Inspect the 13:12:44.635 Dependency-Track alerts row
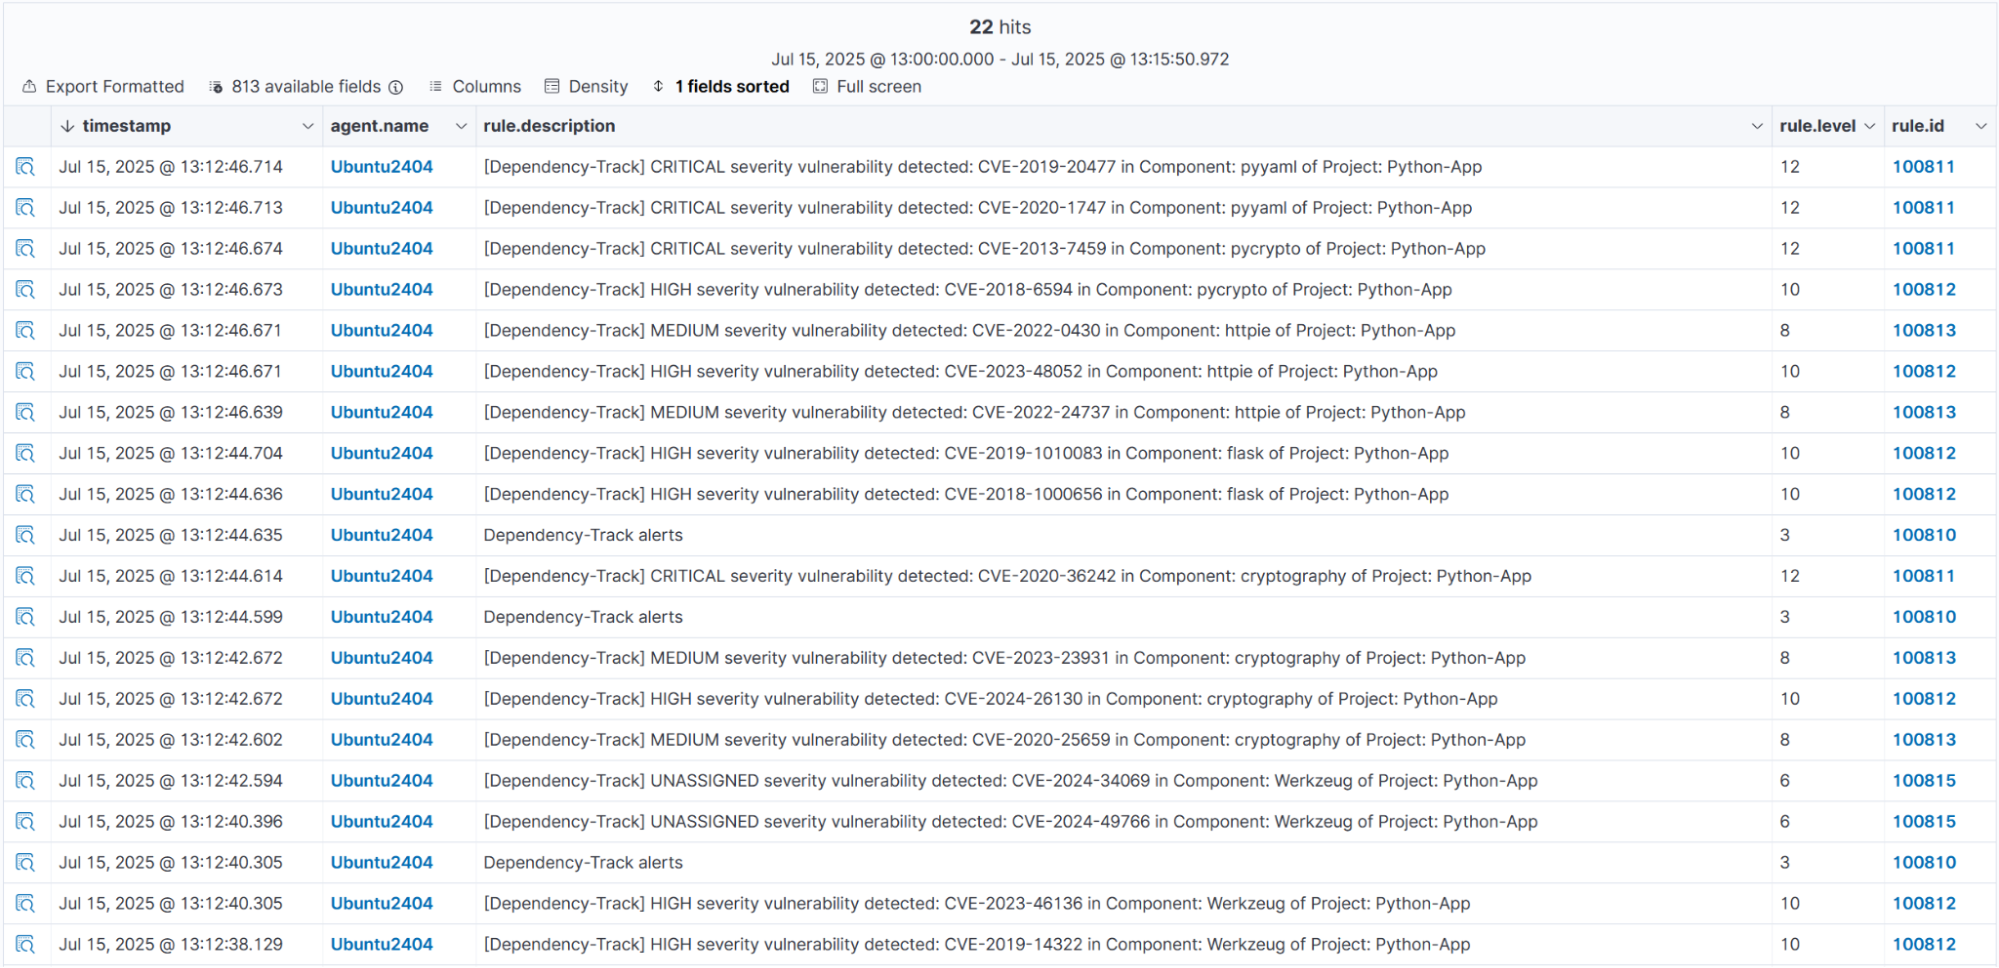 click(x=25, y=536)
